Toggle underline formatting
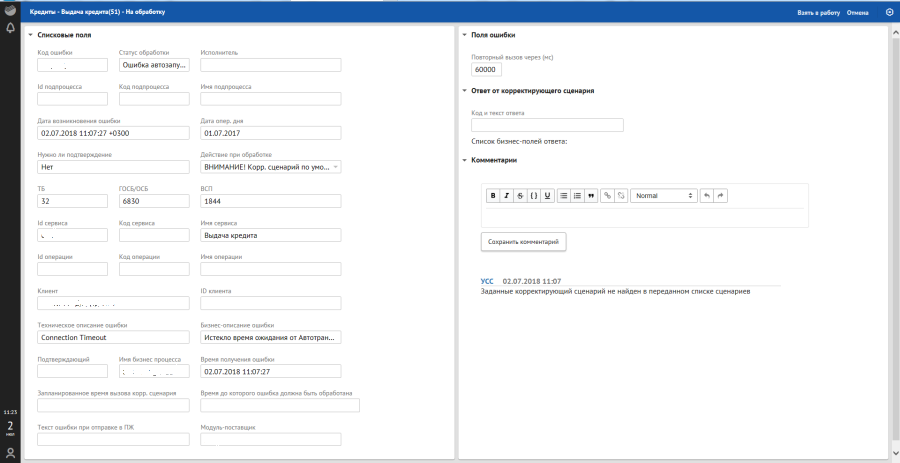 [x=548, y=196]
